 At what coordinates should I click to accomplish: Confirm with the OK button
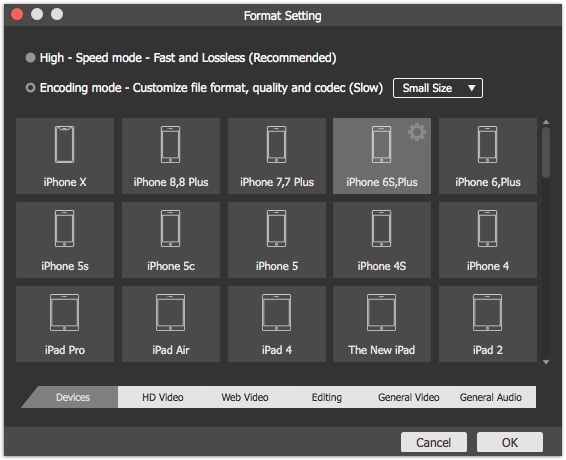[x=510, y=442]
